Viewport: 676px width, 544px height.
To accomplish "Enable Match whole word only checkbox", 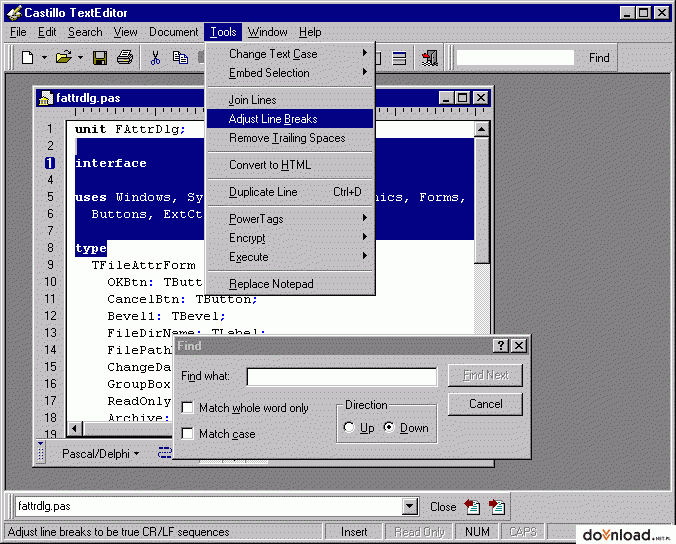I will coord(188,408).
